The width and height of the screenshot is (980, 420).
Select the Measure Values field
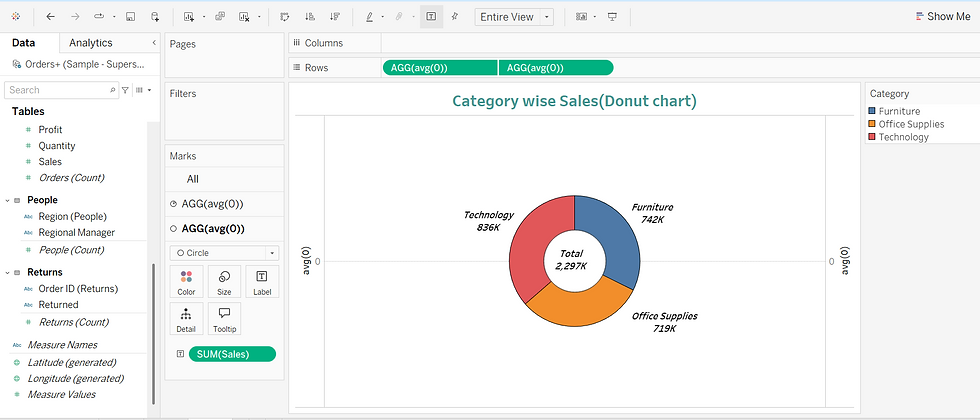[x=61, y=394]
